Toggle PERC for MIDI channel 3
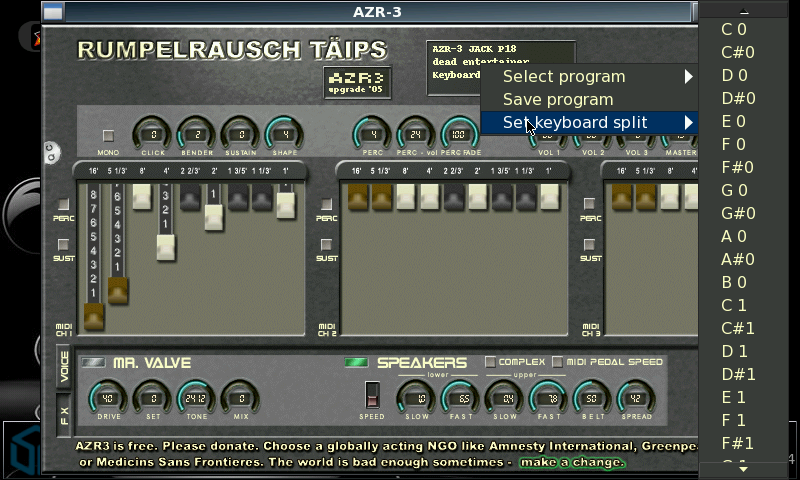This screenshot has height=480, width=800. tap(589, 204)
